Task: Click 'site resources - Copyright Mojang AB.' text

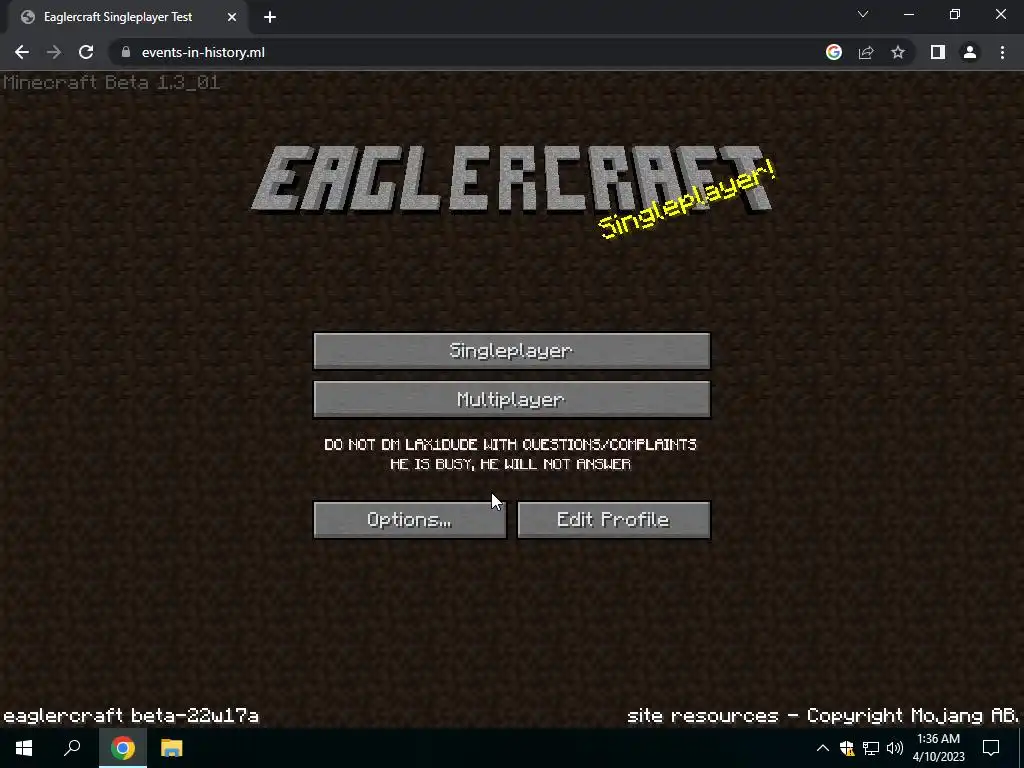Action: pyautogui.click(x=823, y=716)
